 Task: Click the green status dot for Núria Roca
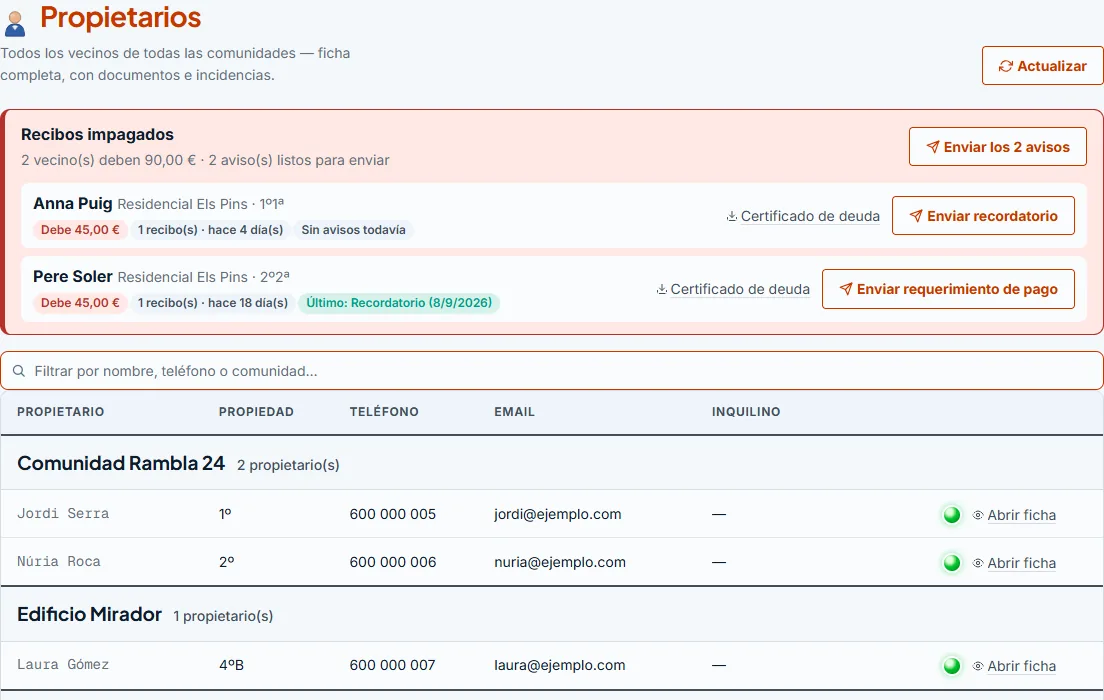952,563
